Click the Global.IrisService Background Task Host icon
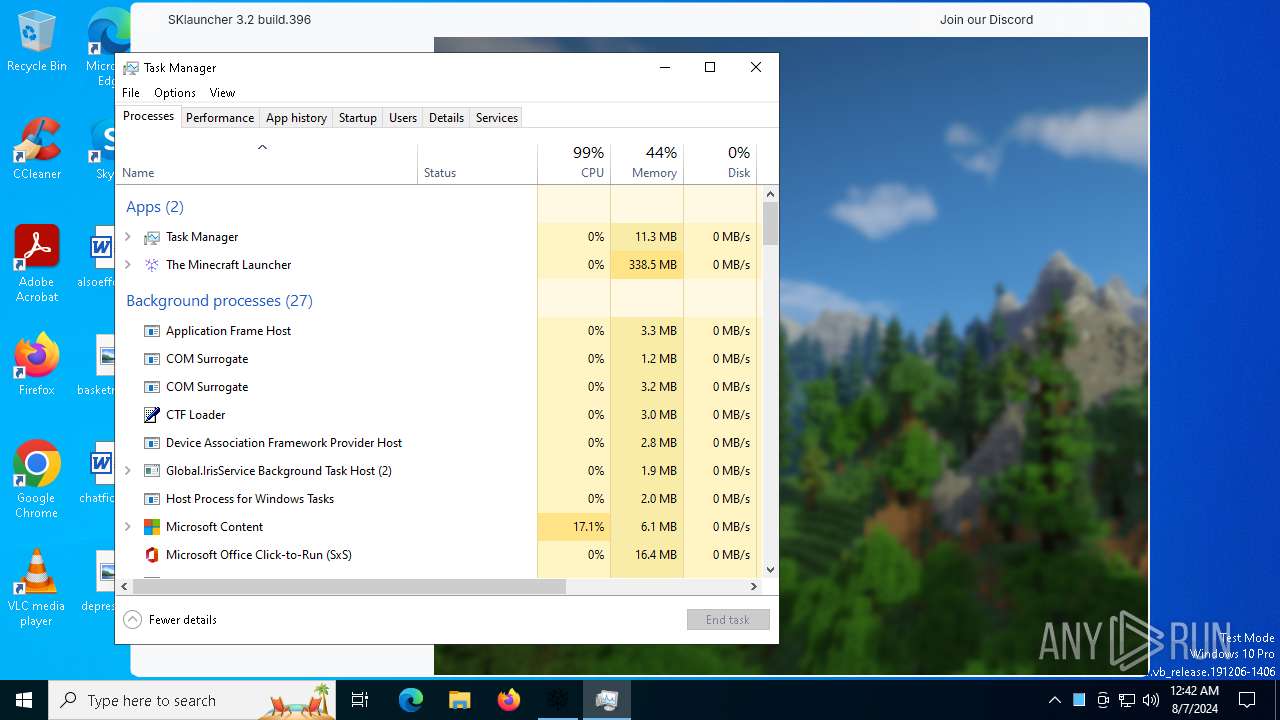This screenshot has height=720, width=1280. (152, 471)
